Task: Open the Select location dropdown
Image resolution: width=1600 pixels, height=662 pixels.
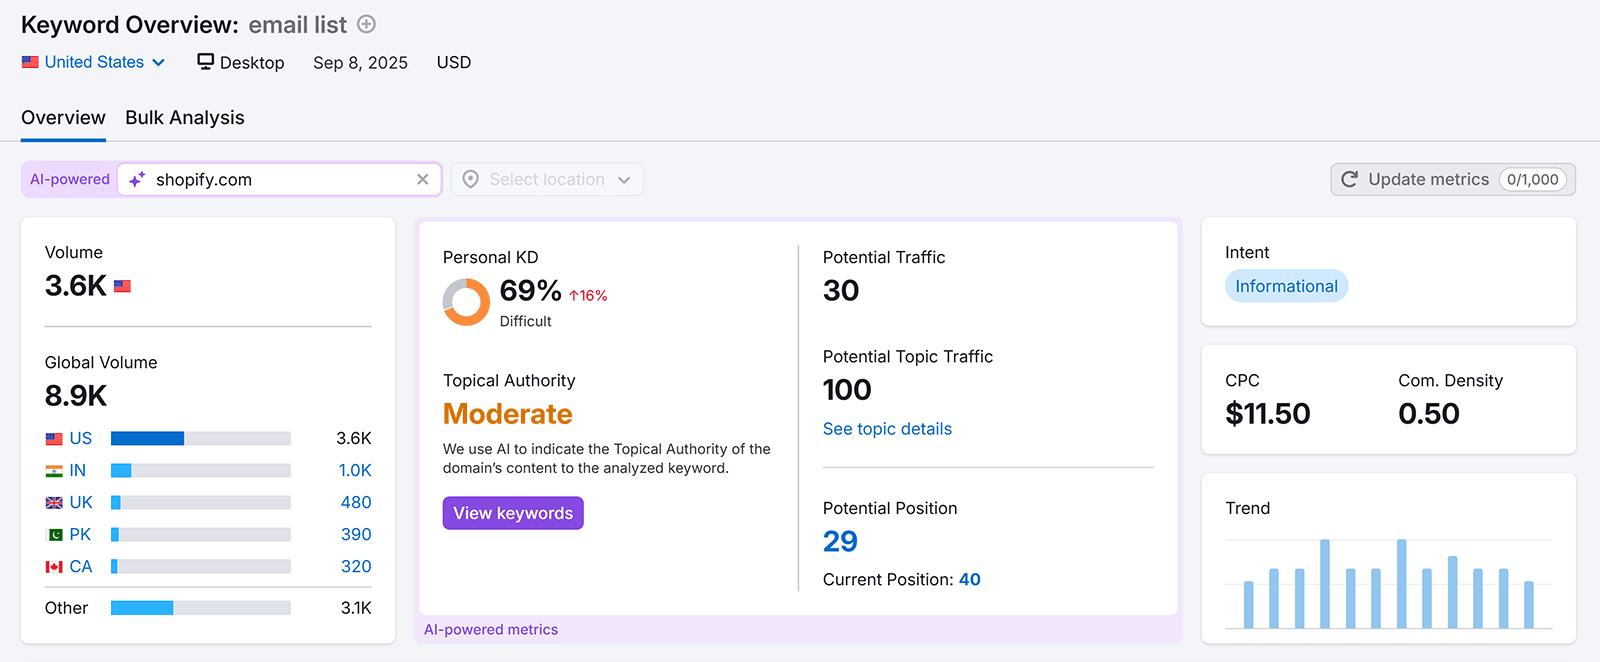Action: tap(546, 179)
